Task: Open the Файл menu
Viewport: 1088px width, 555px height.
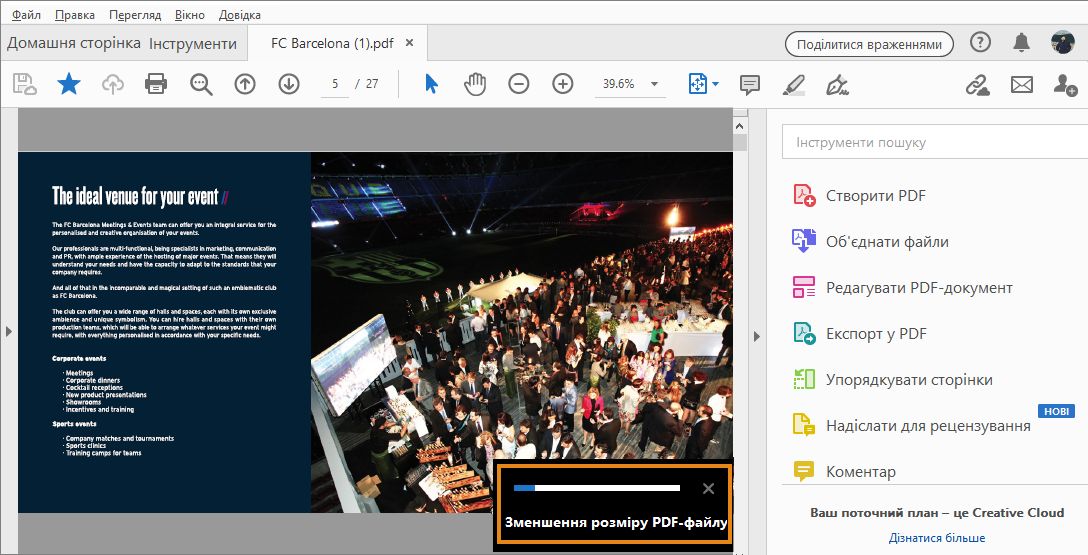Action: click(26, 14)
